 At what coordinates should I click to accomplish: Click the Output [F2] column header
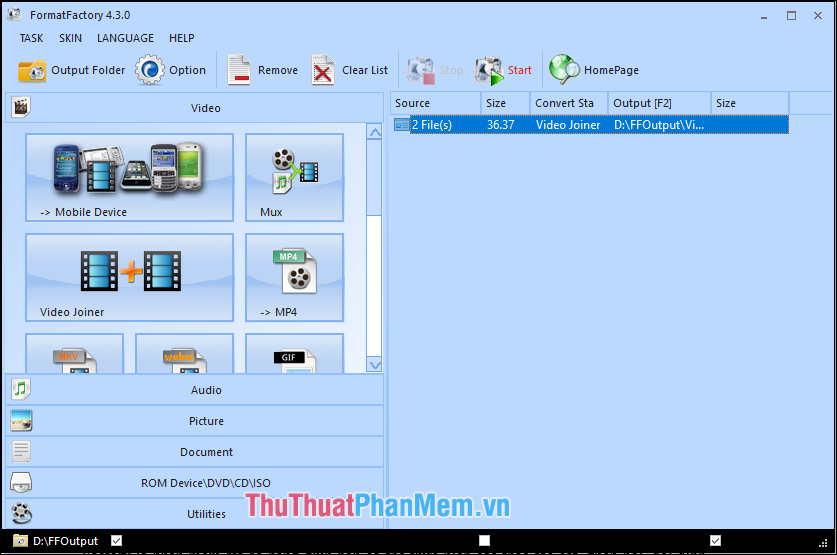[x=660, y=103]
